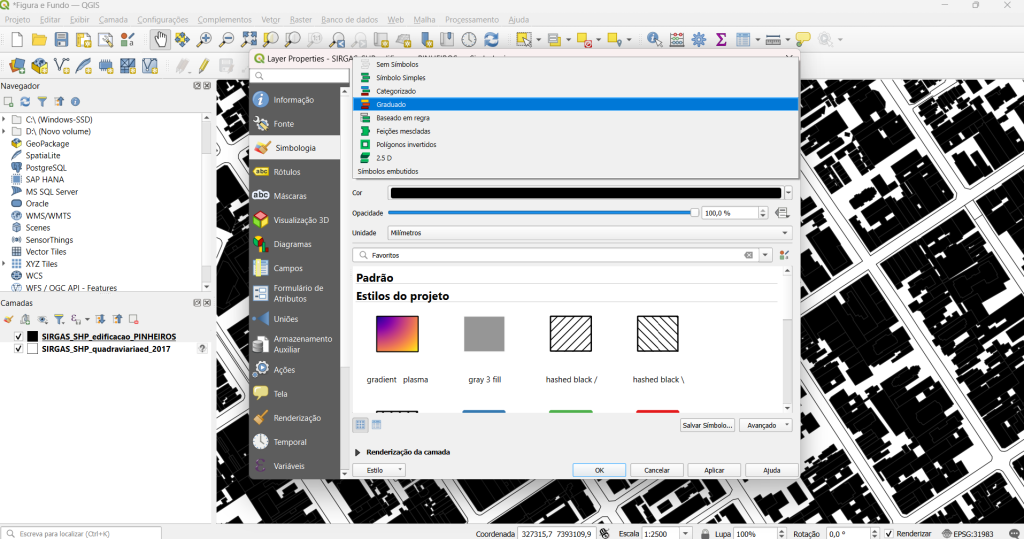Toggle editing pencil icon

[x=204, y=65]
